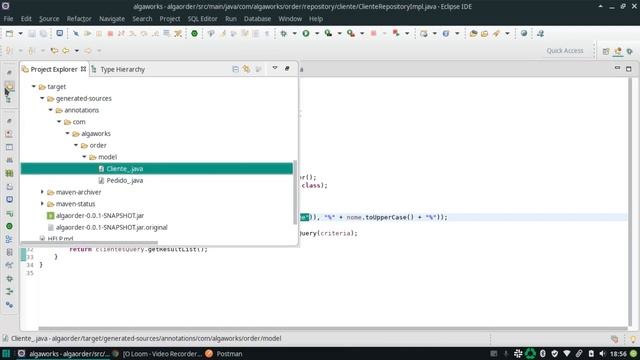This screenshot has width=640, height=360.
Task: Open the Run dropdown arrow
Action: click(317, 33)
